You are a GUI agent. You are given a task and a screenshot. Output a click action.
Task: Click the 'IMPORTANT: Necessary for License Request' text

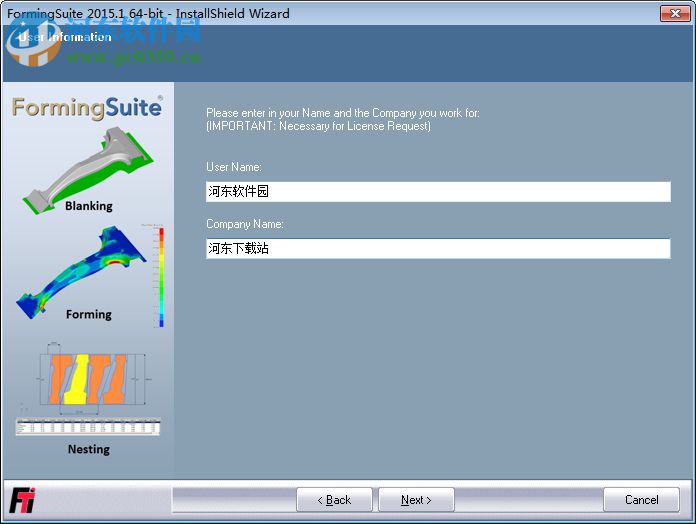318,126
